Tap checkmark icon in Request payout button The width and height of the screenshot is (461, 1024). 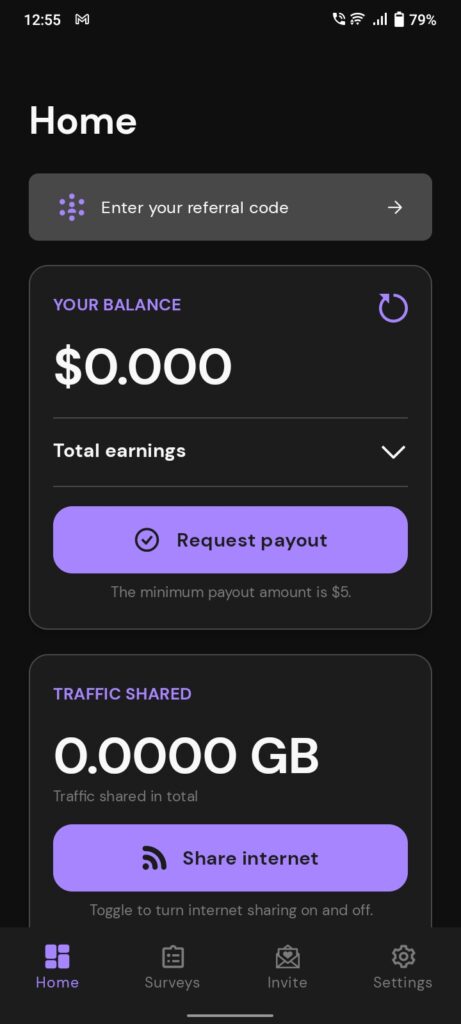147,540
